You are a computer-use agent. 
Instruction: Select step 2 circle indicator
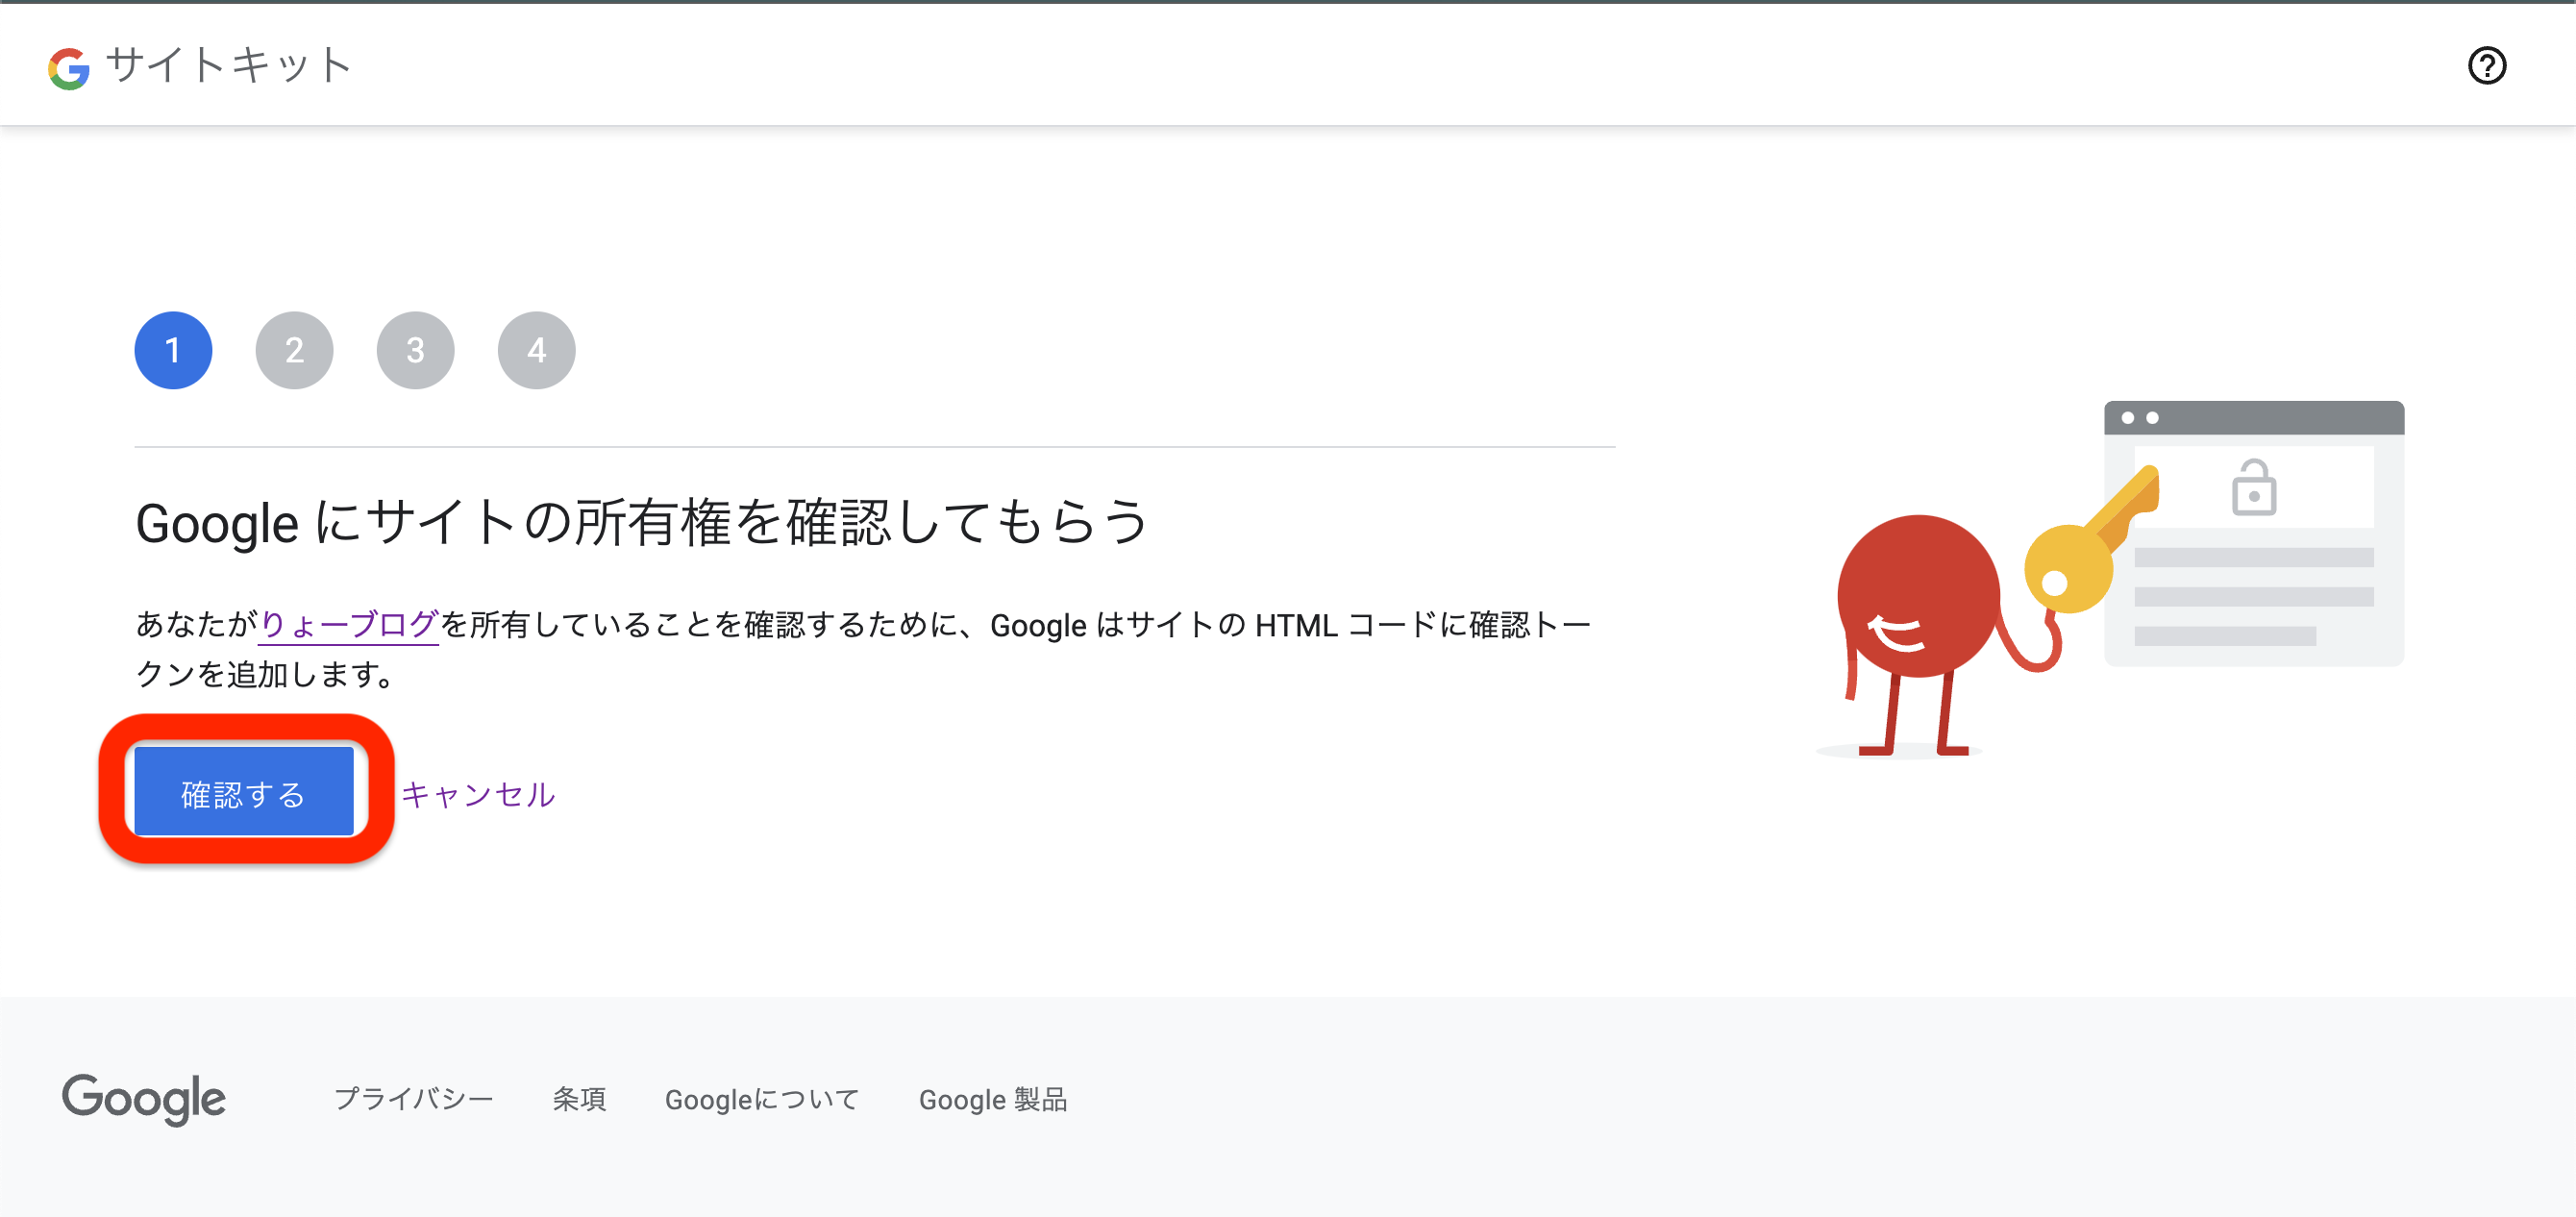click(x=294, y=350)
